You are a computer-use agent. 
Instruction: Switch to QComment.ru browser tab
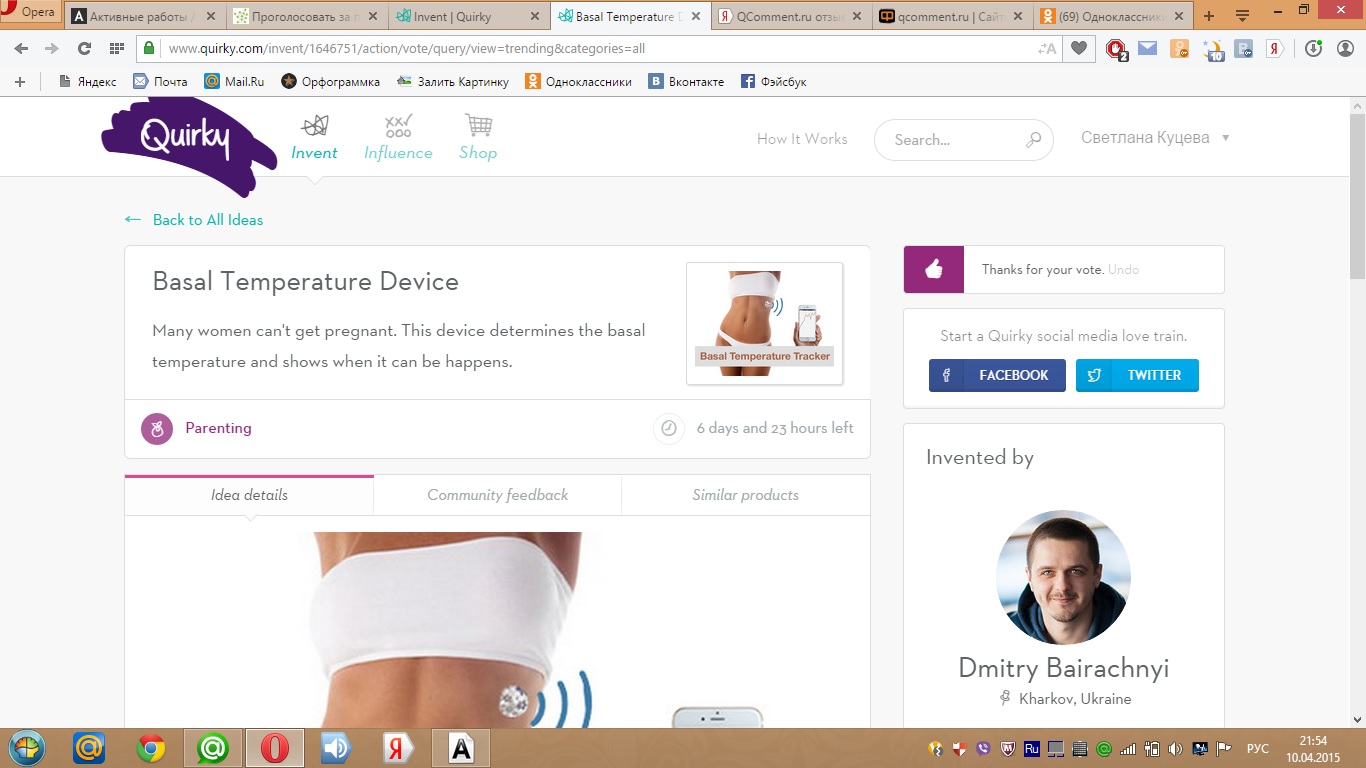pos(790,16)
